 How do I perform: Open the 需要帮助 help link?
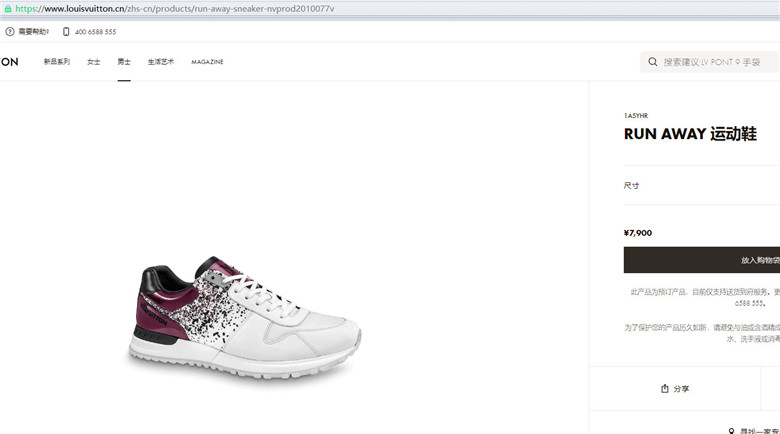[x=33, y=31]
